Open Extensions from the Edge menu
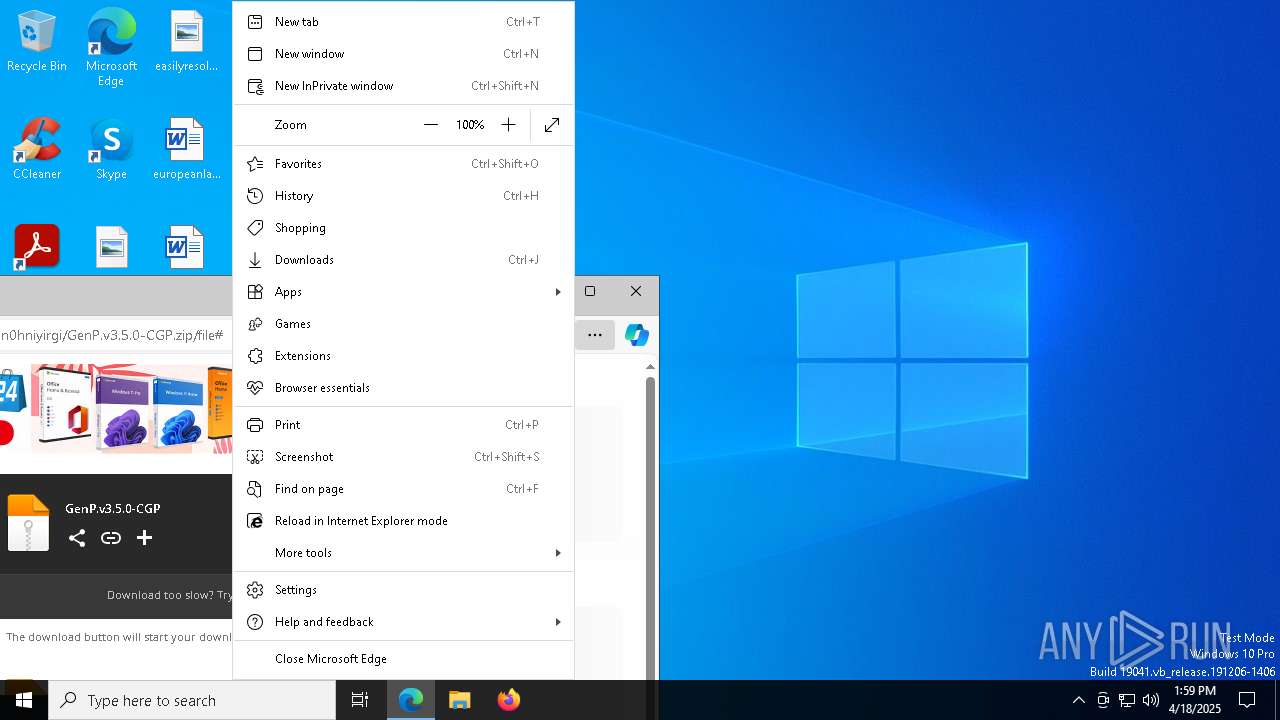The width and height of the screenshot is (1280, 720). pos(403,356)
